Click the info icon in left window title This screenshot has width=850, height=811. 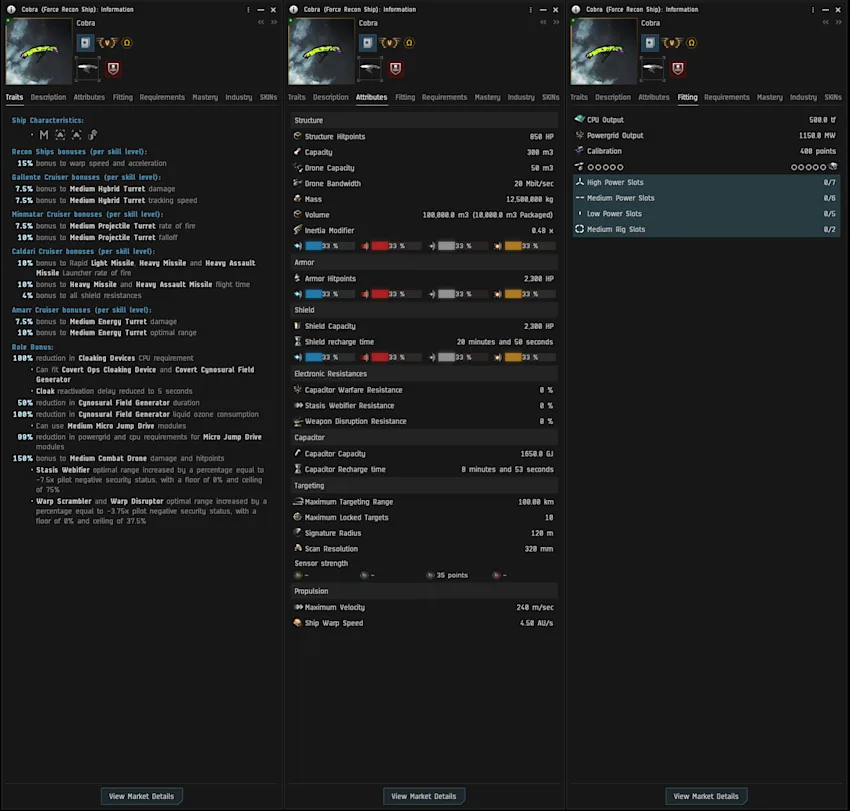click(x=11, y=9)
